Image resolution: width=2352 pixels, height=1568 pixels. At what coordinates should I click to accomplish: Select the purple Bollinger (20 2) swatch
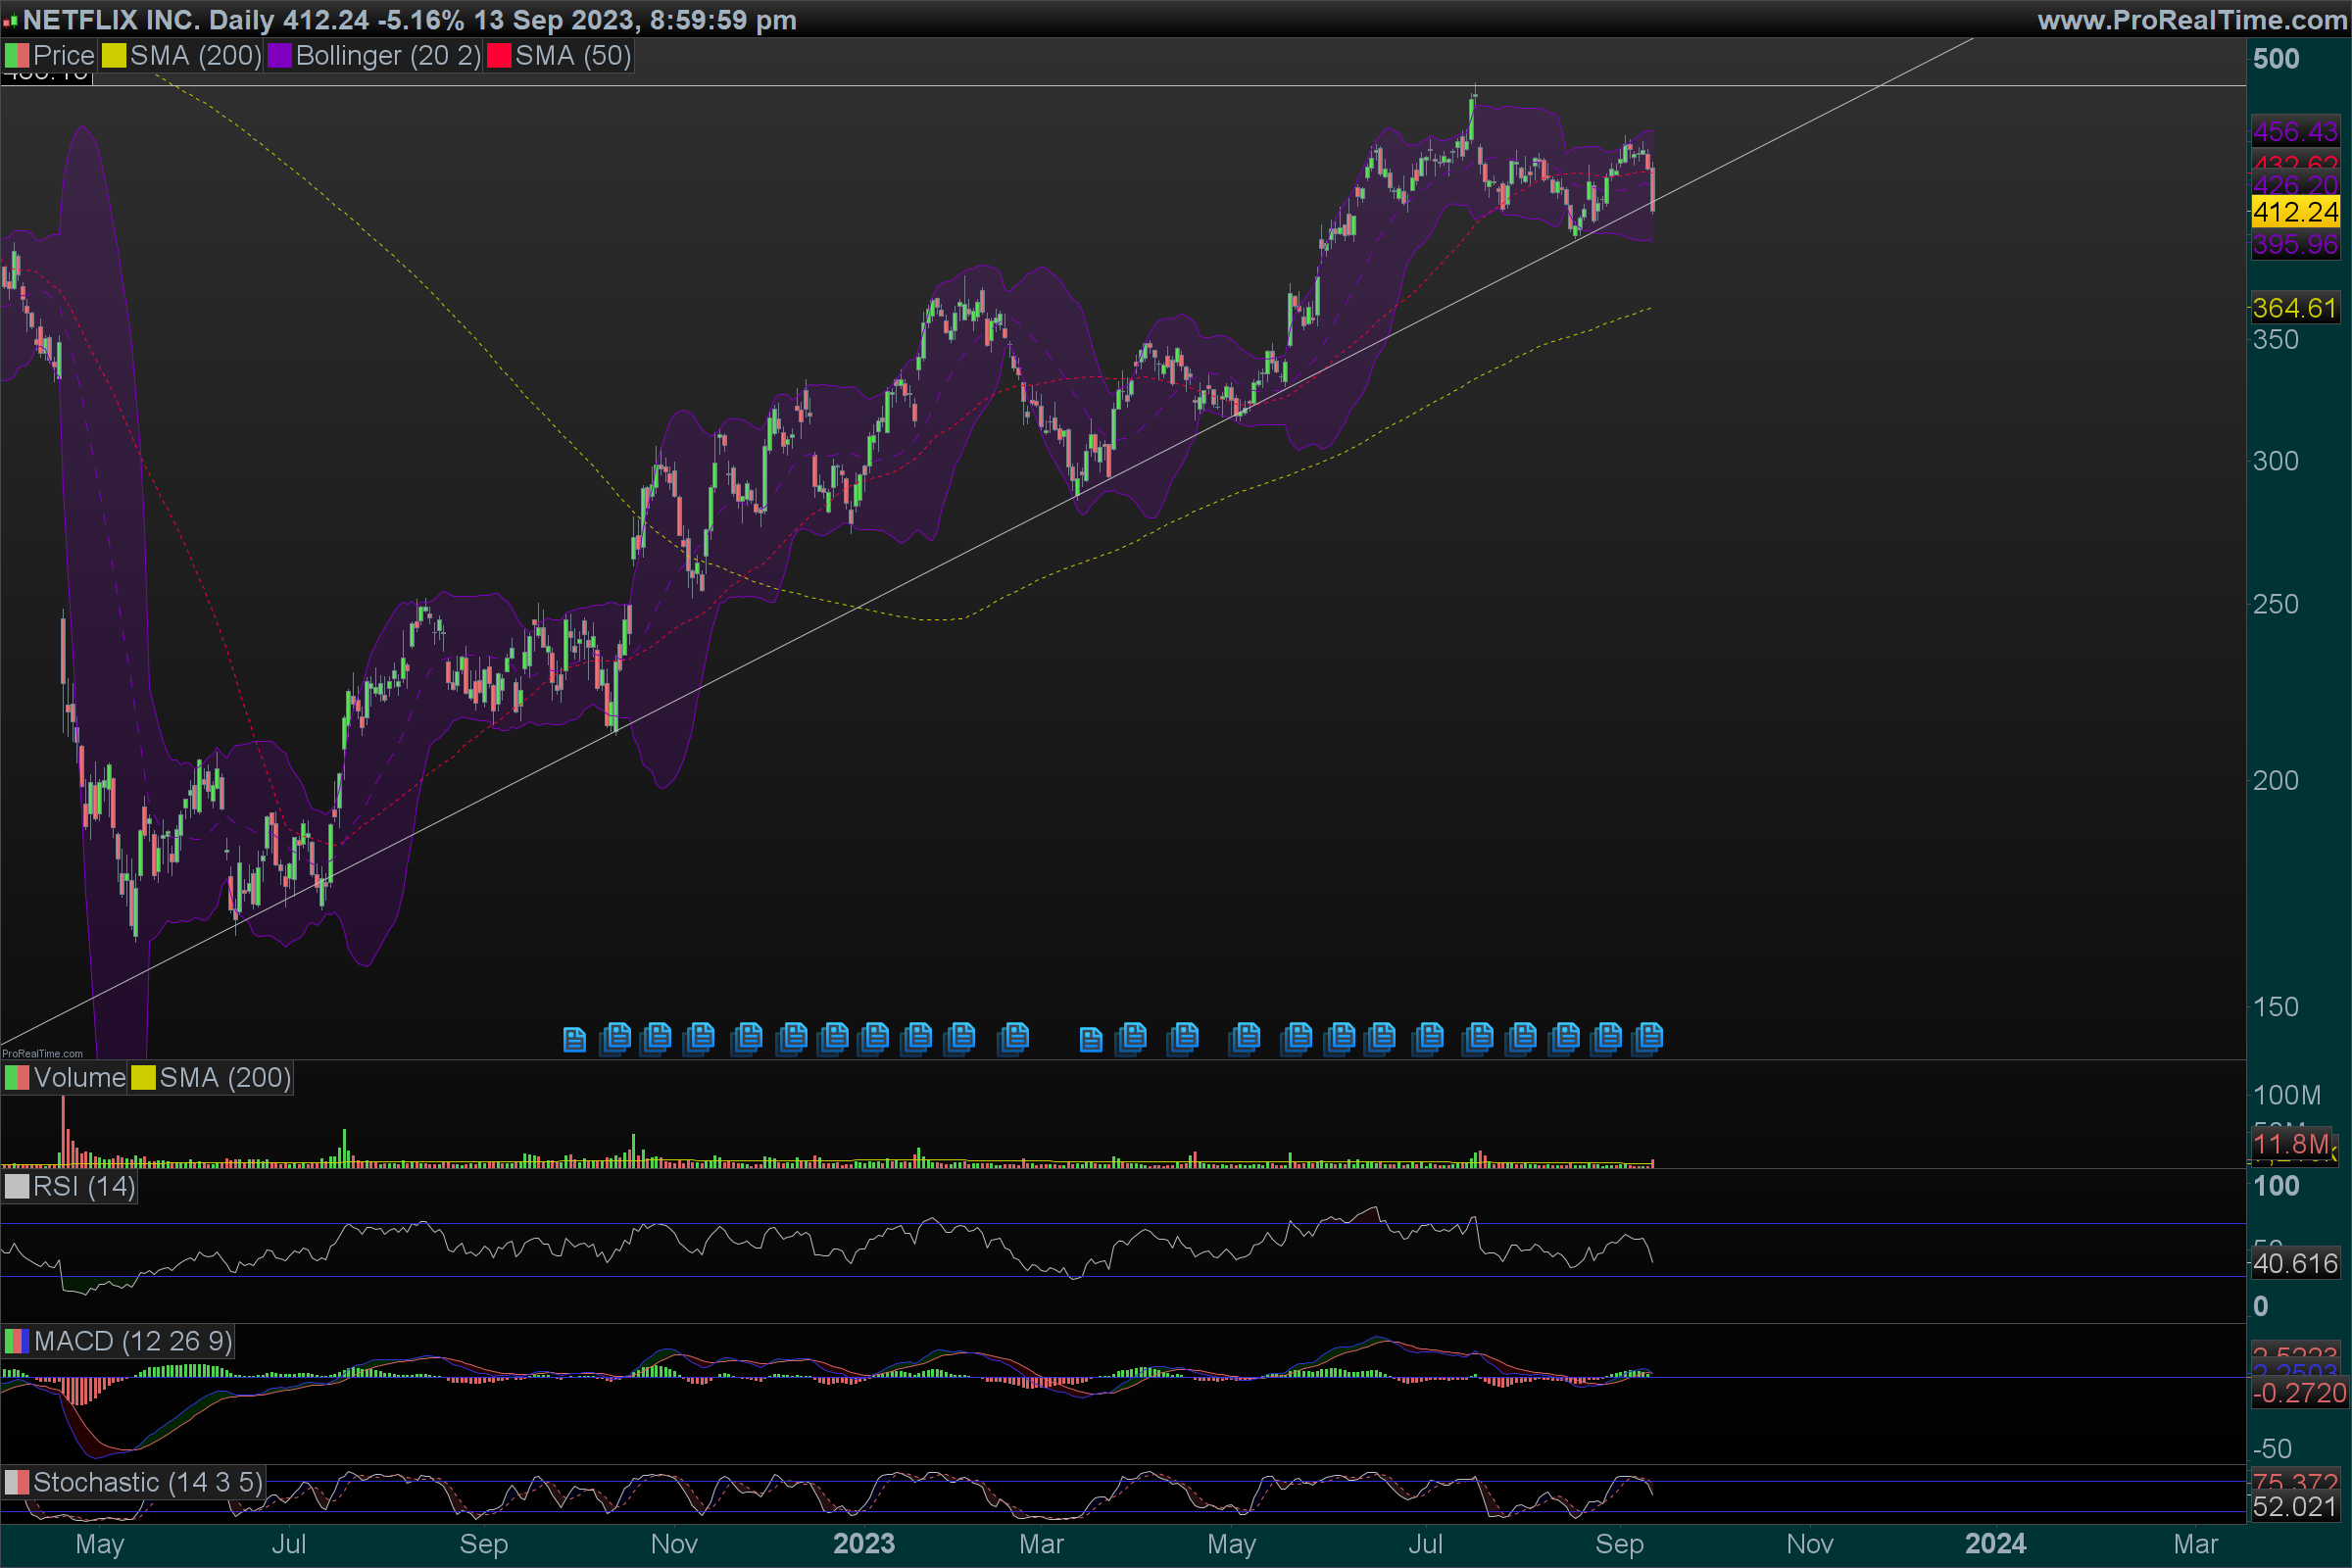click(x=280, y=56)
